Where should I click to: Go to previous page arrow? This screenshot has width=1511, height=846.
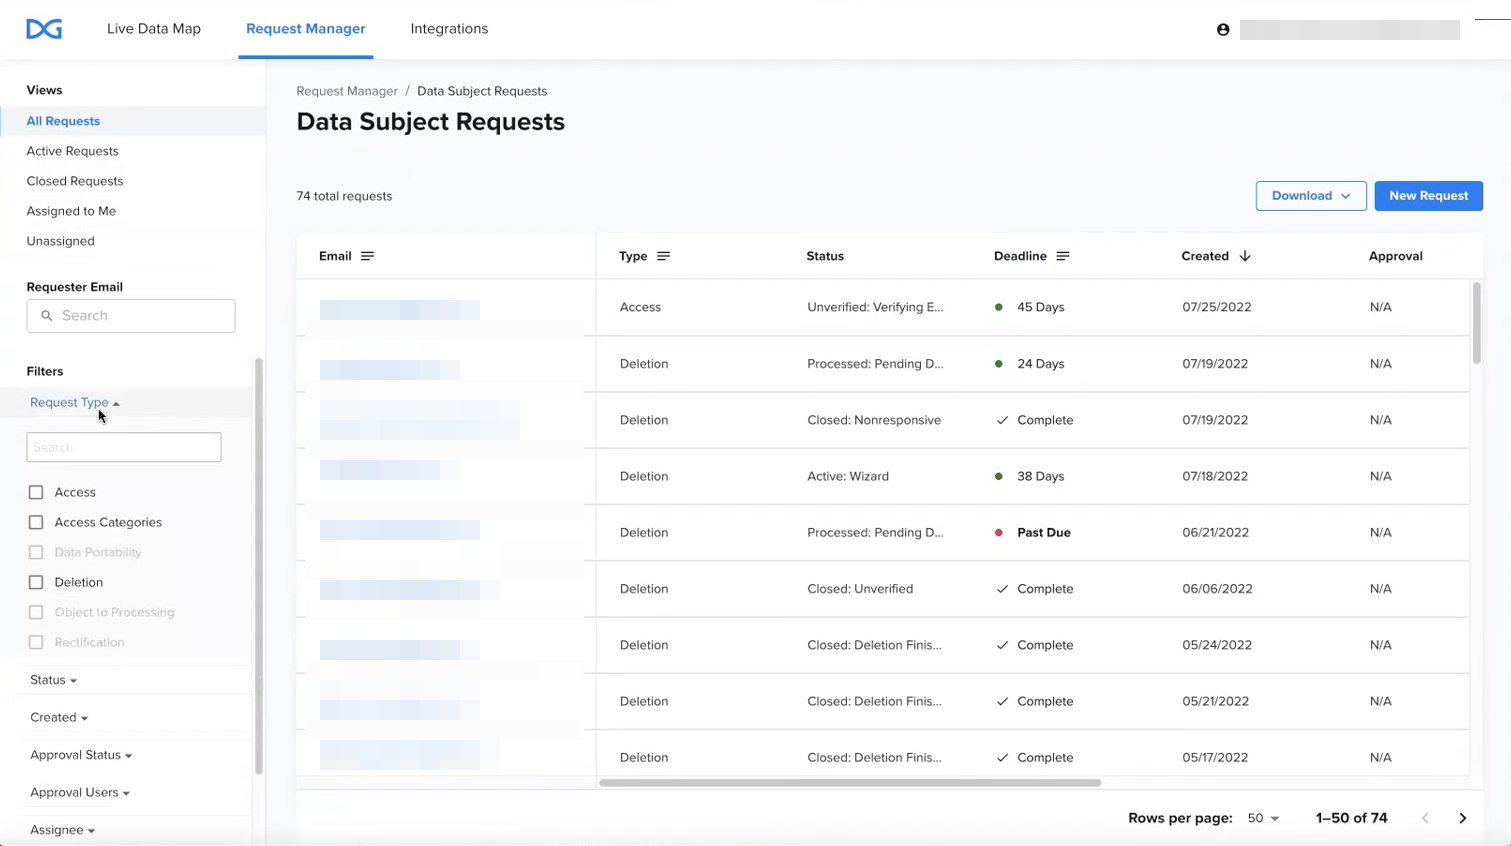pos(1425,818)
